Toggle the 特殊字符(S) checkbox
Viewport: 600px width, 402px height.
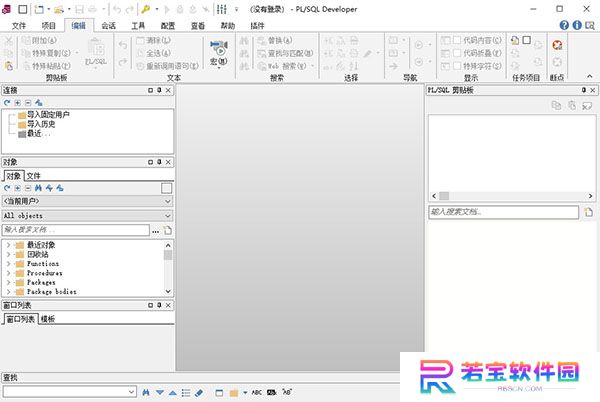[457, 66]
